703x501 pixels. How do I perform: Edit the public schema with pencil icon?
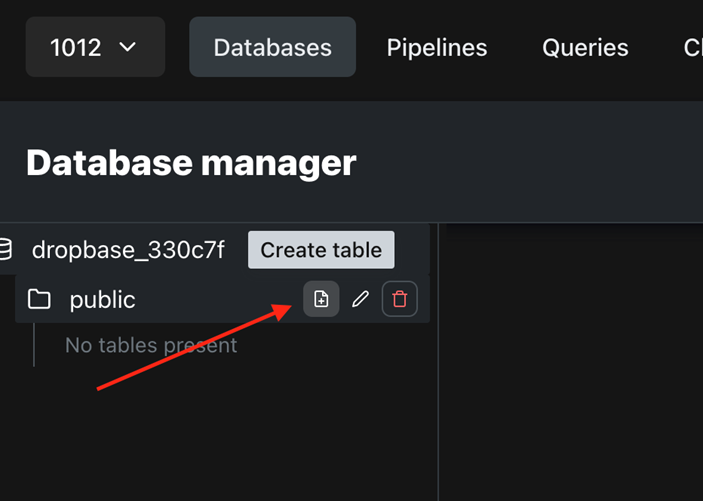click(x=361, y=299)
